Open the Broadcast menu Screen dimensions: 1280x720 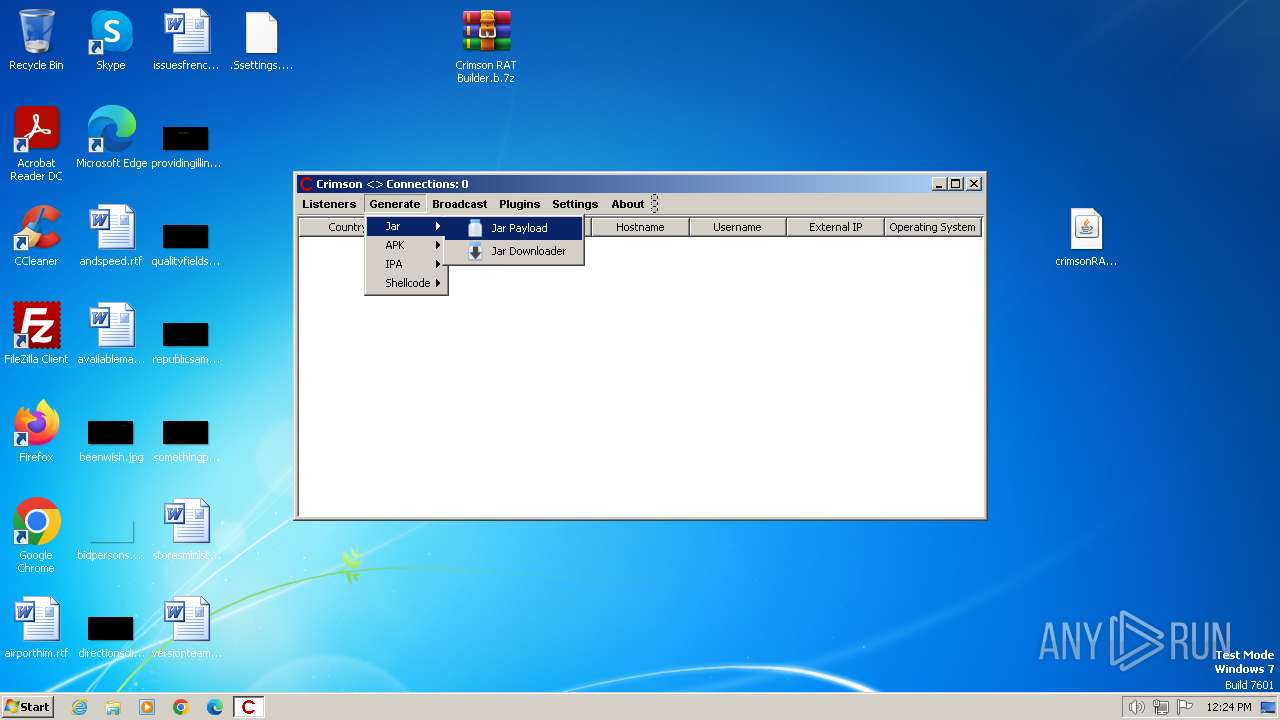point(460,204)
